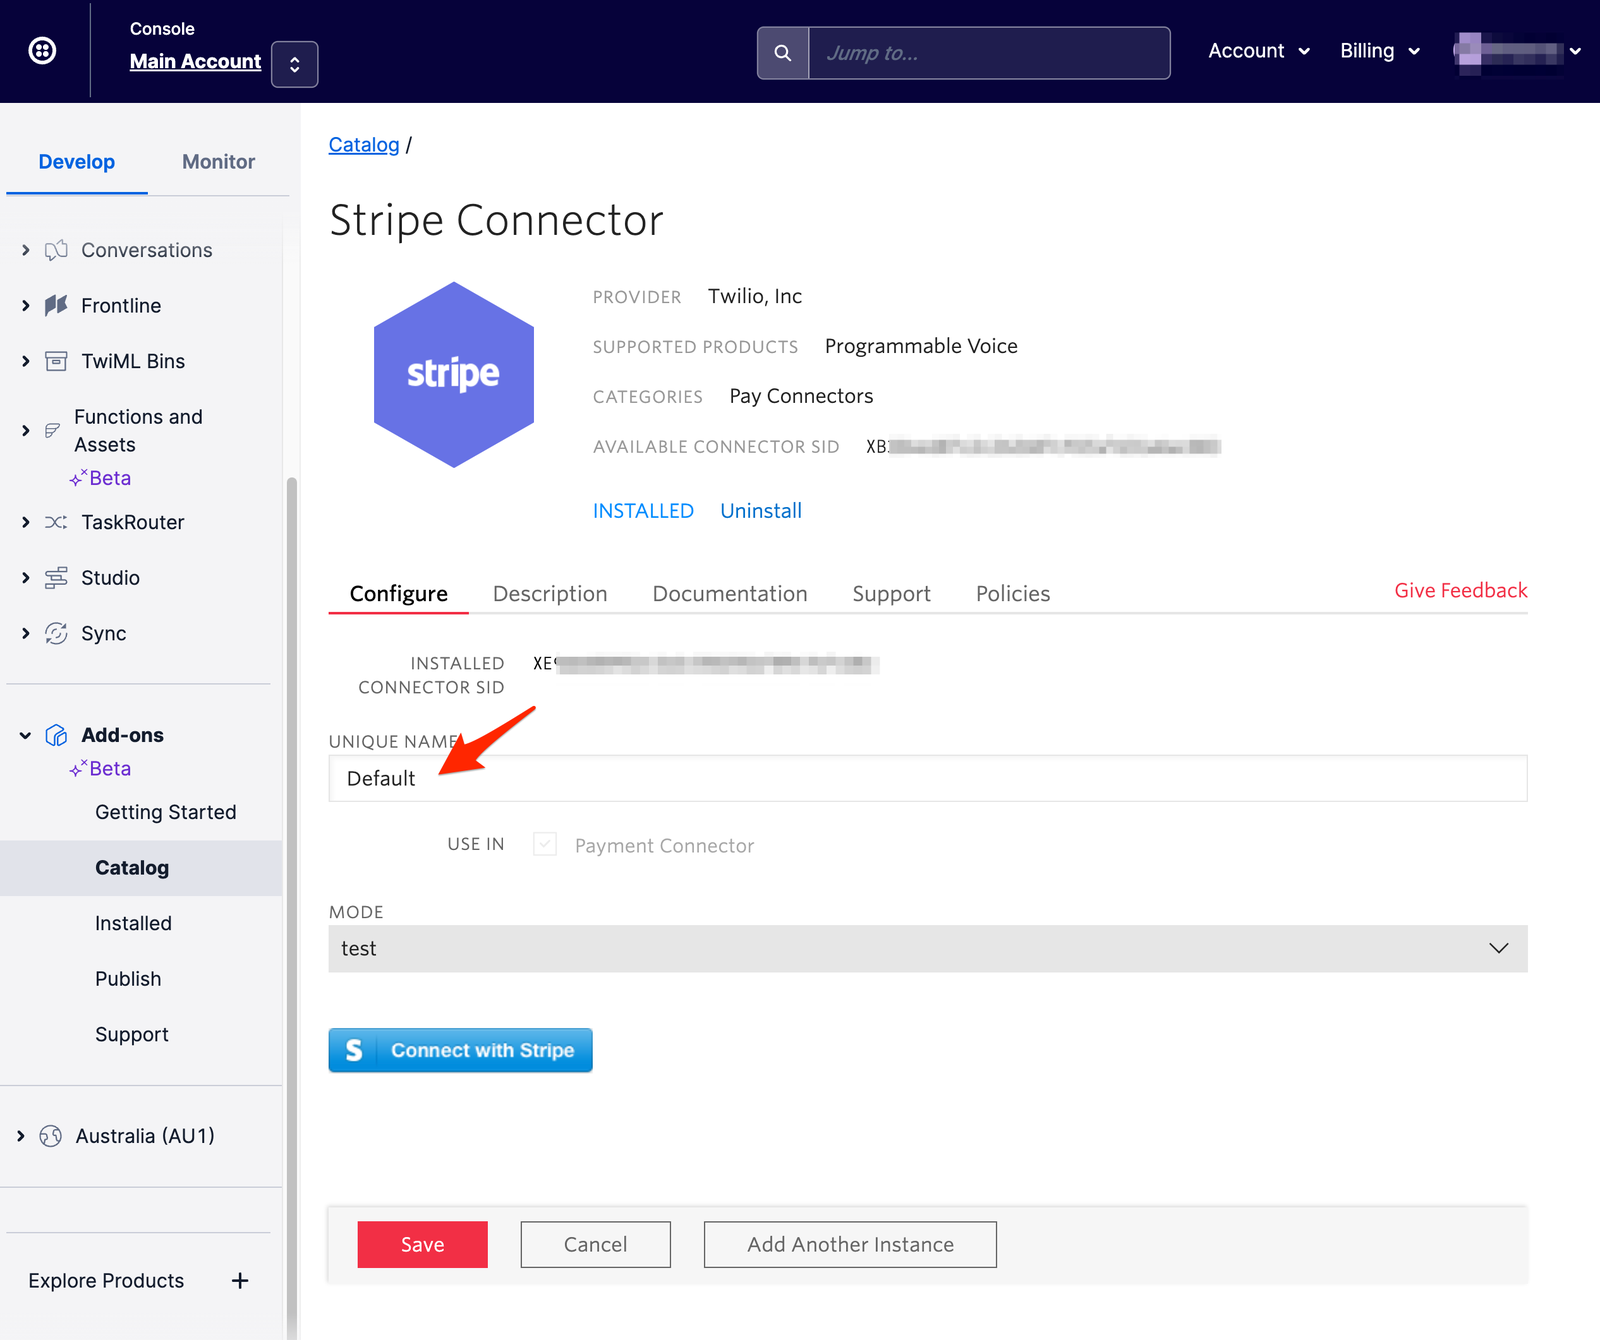Switch to the Description tab
The height and width of the screenshot is (1340, 1600).
[x=550, y=593]
